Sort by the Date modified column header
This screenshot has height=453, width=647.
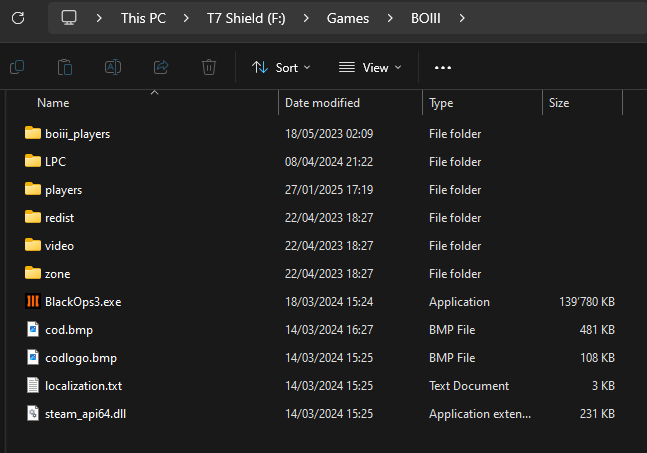(322, 103)
